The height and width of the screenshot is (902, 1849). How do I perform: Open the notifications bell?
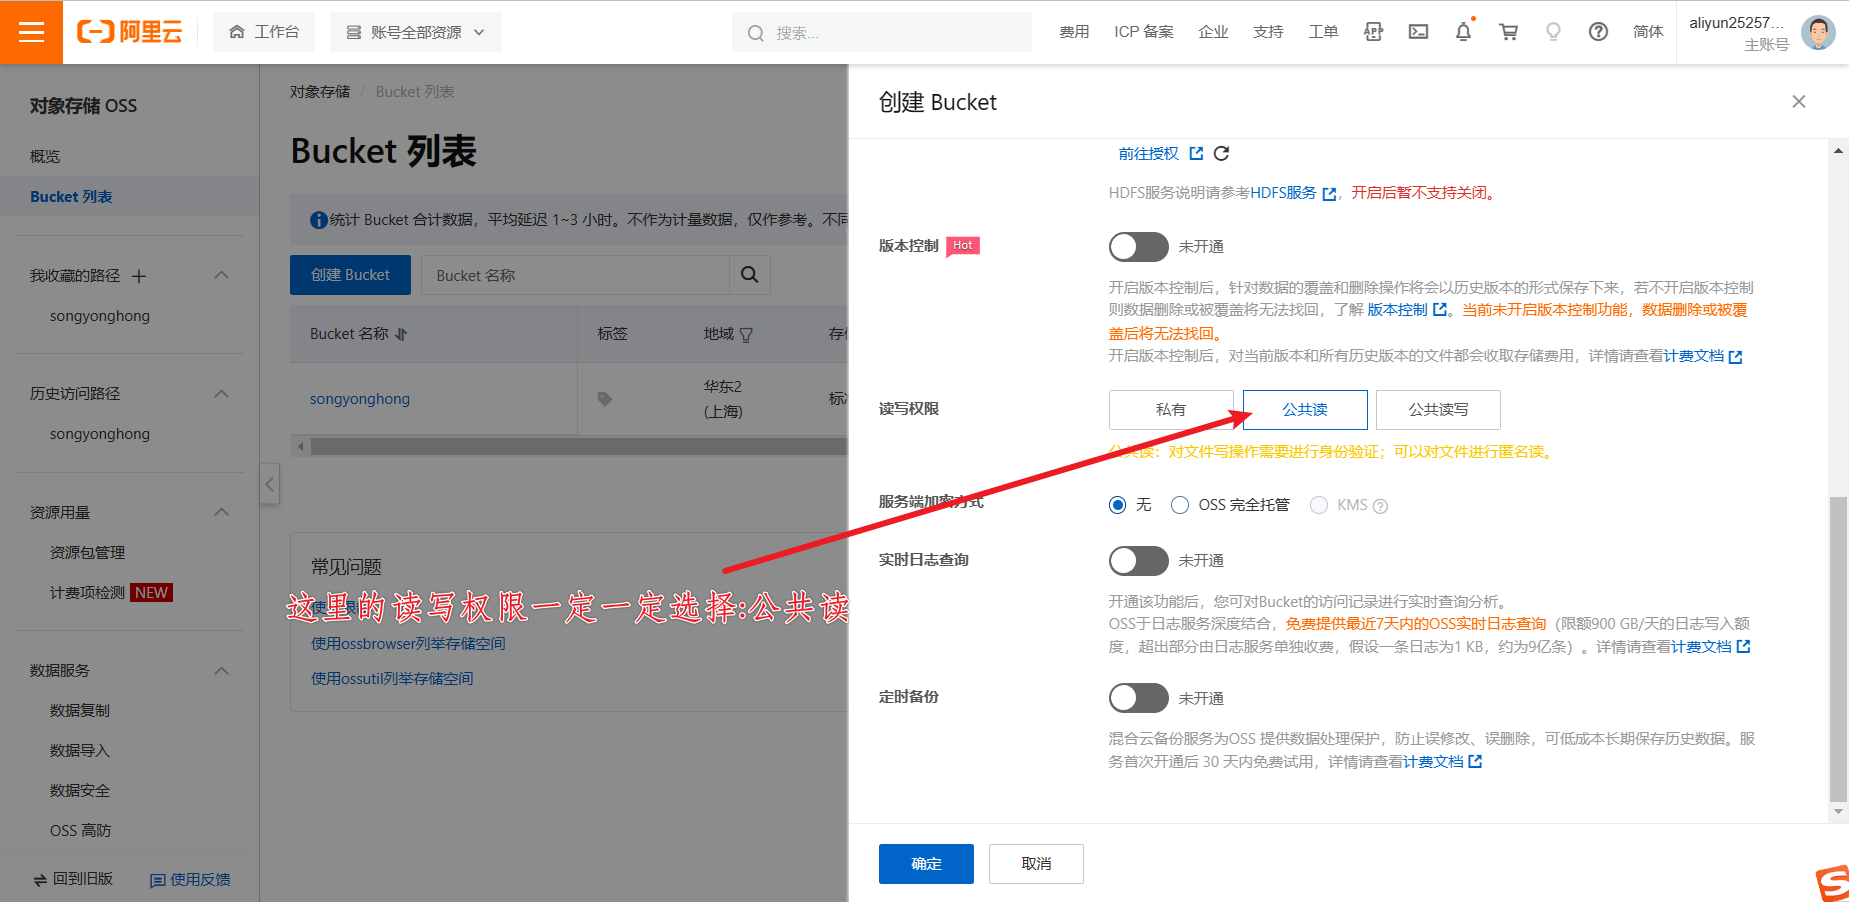(1463, 32)
